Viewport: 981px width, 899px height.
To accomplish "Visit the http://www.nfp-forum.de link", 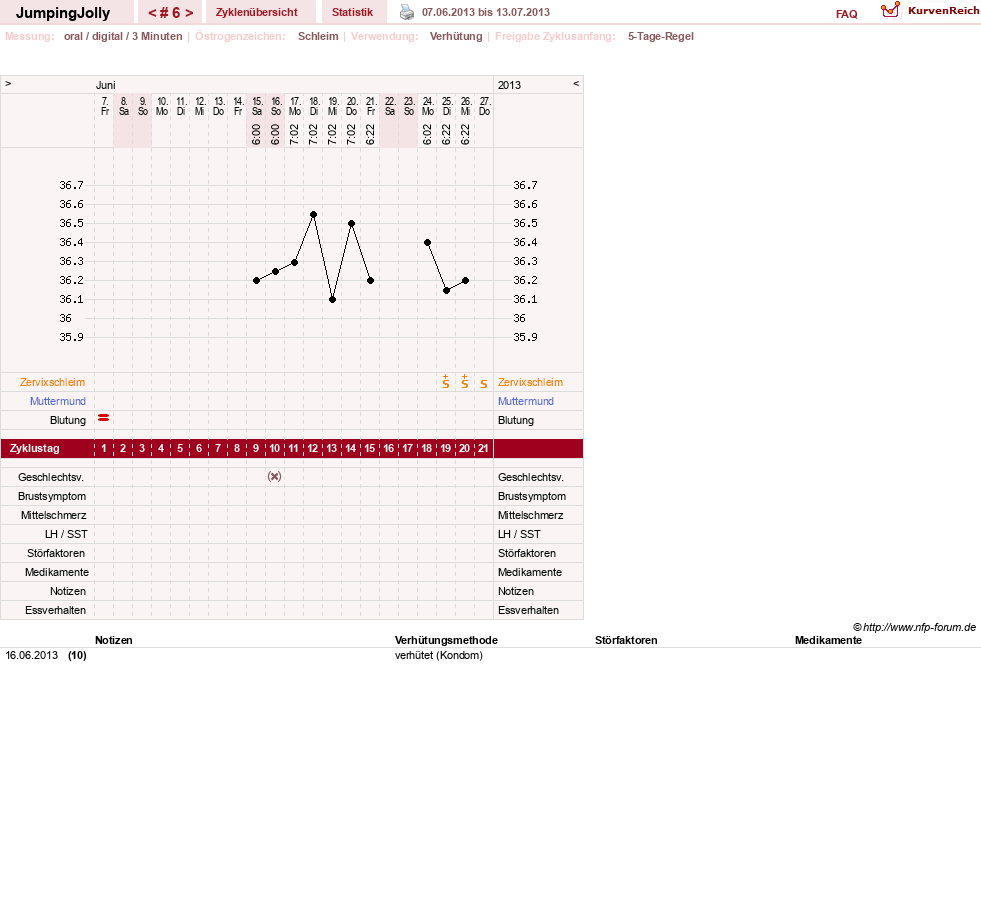I will pyautogui.click(x=919, y=627).
